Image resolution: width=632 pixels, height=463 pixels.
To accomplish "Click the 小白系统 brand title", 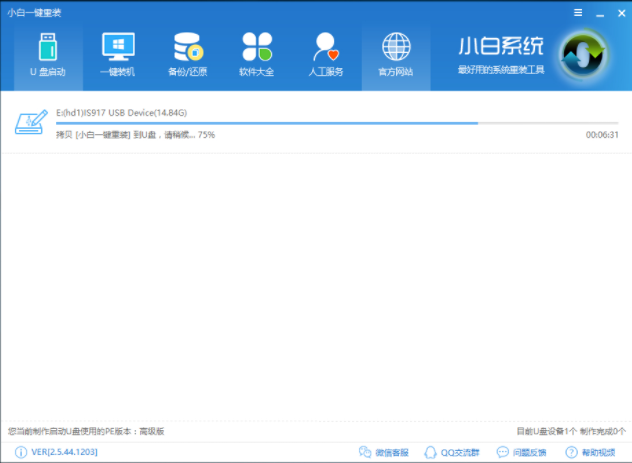I will 500,46.
